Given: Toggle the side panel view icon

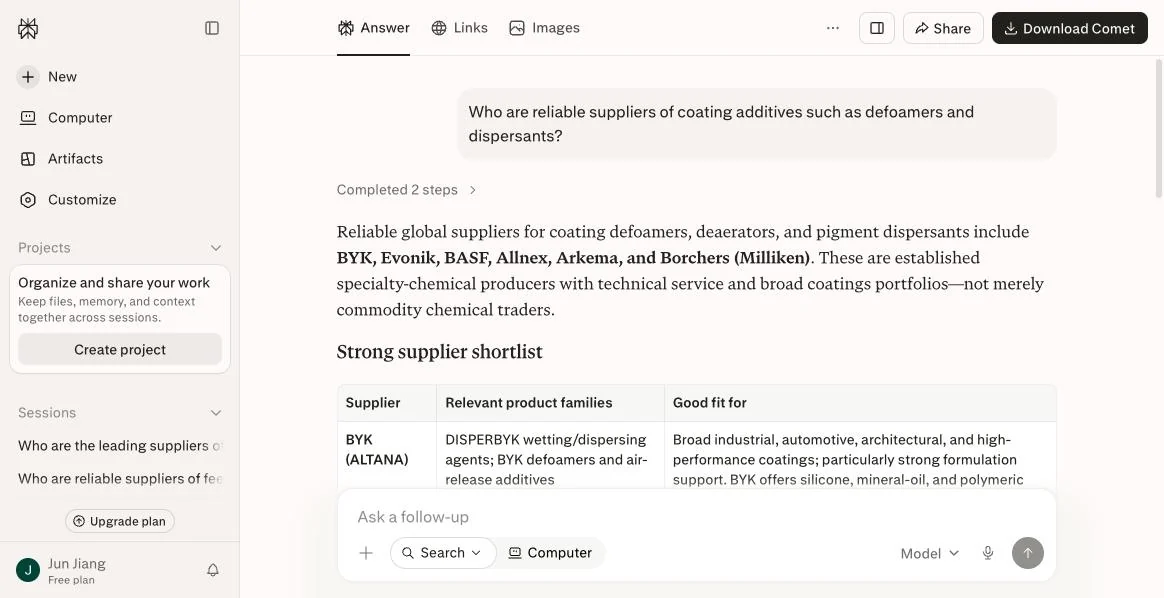Looking at the screenshot, I should [877, 28].
